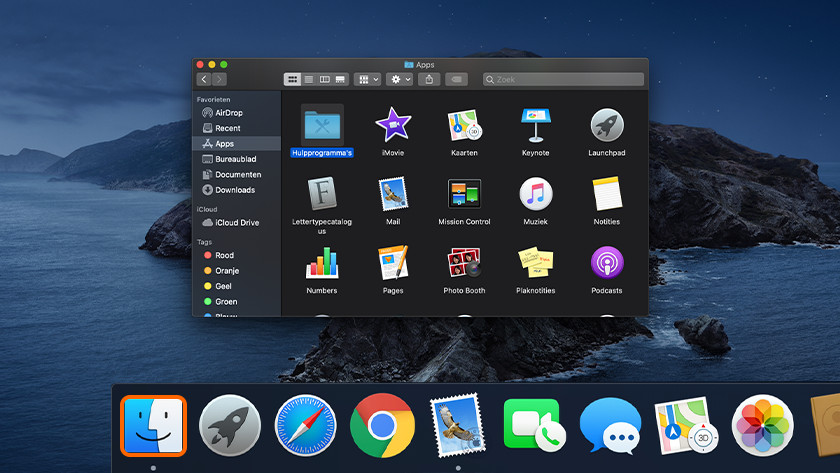Click the Muziek app icon
Screen dimensions: 840x473
pos(535,195)
